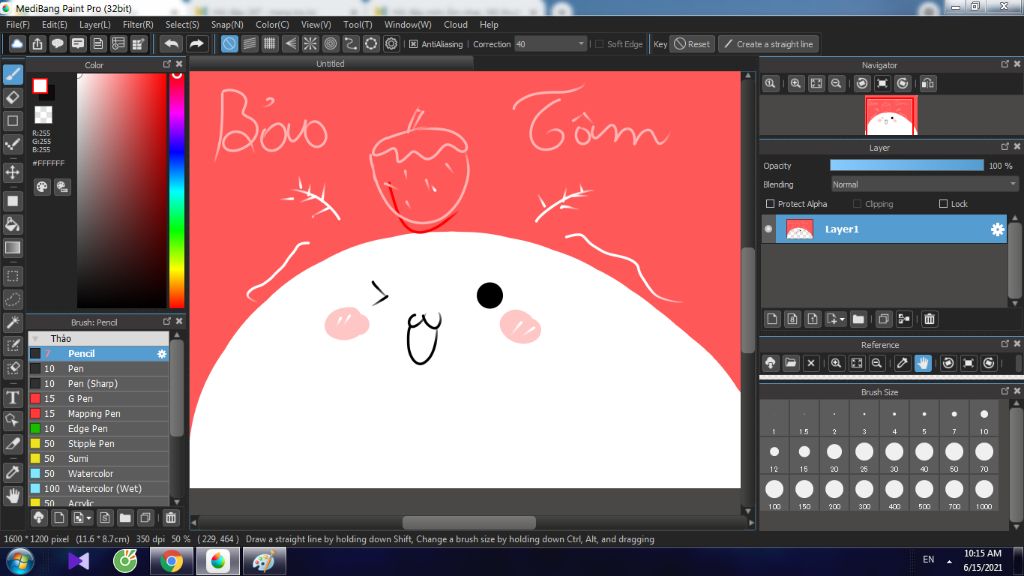
Task: Open Pencil brush settings gear
Action: pos(161,353)
